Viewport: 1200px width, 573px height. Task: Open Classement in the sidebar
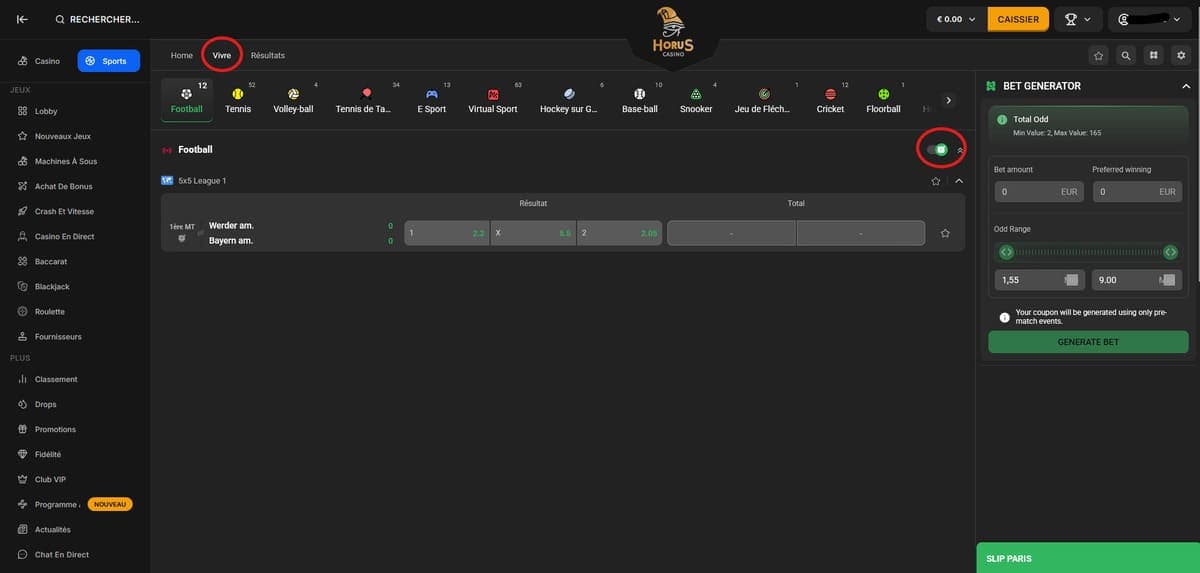pos(55,379)
